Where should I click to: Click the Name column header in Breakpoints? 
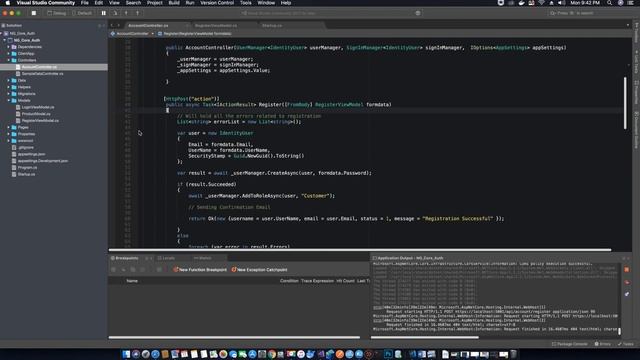pos(132,281)
